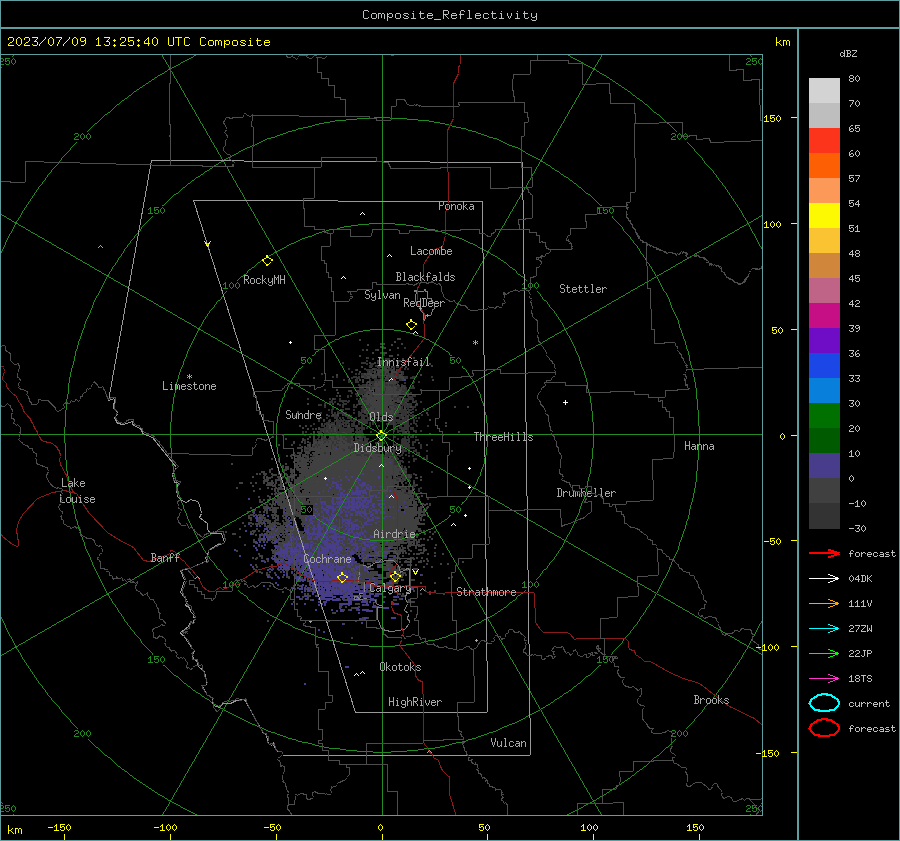
Task: Click the purple 10 dBZ color swatch
Action: click(824, 465)
